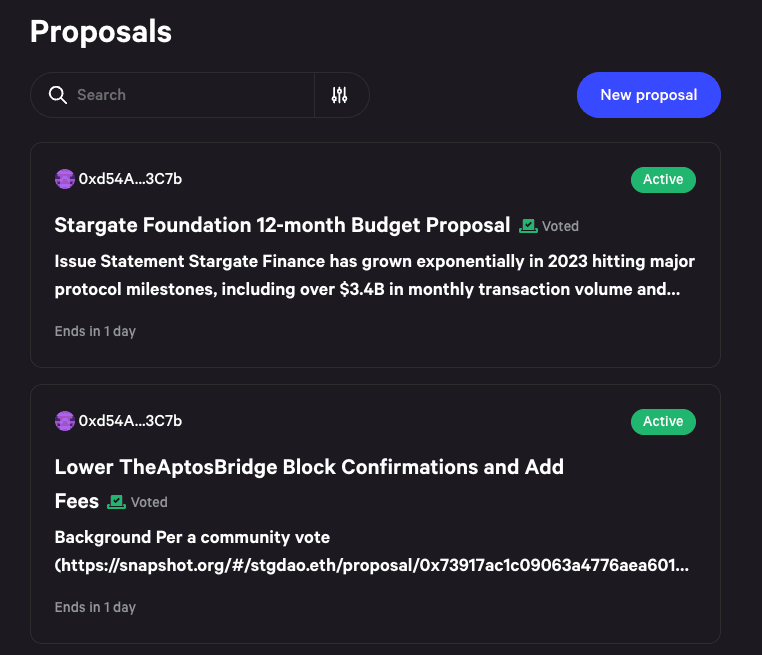Click the New proposal button
Image resolution: width=762 pixels, height=655 pixels.
[649, 95]
